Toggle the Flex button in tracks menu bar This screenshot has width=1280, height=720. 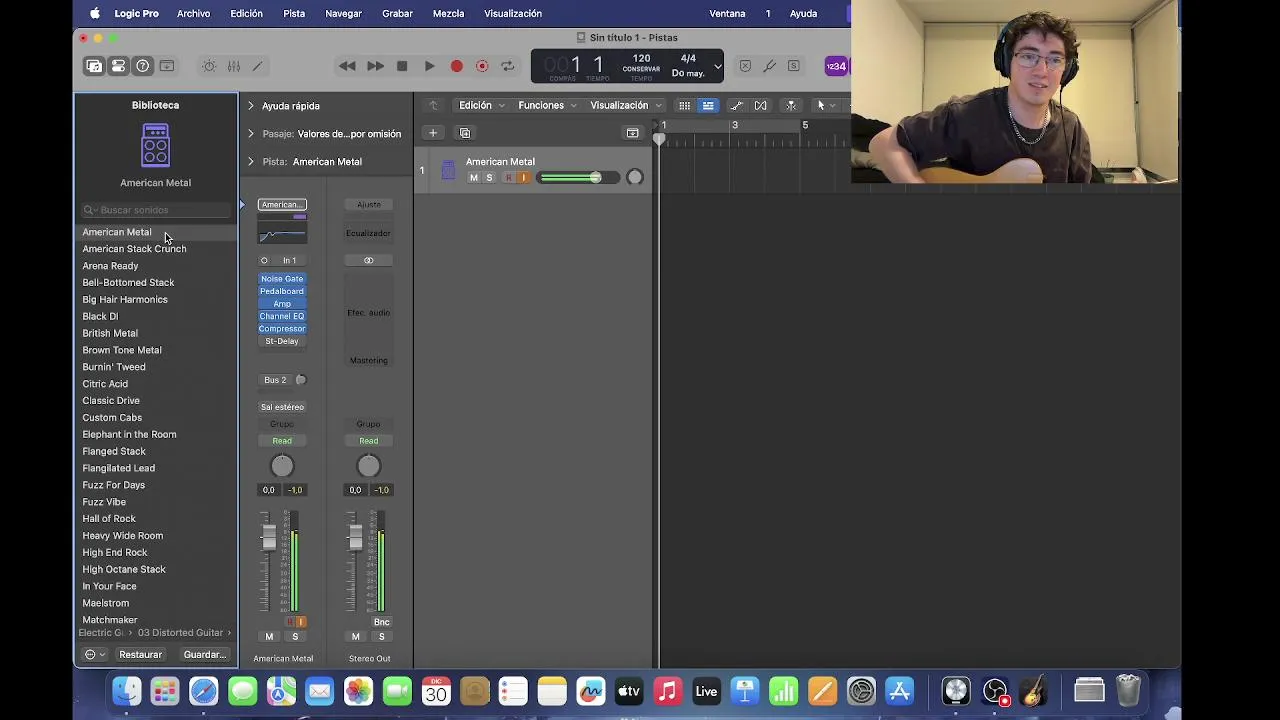(761, 105)
